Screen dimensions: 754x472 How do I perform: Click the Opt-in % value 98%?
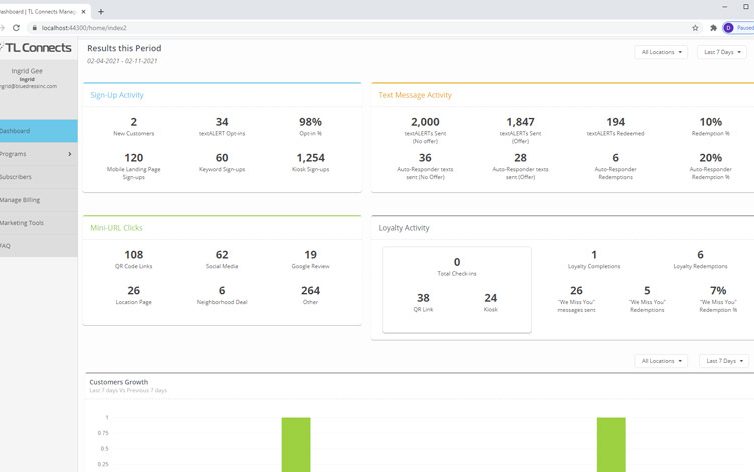310,122
